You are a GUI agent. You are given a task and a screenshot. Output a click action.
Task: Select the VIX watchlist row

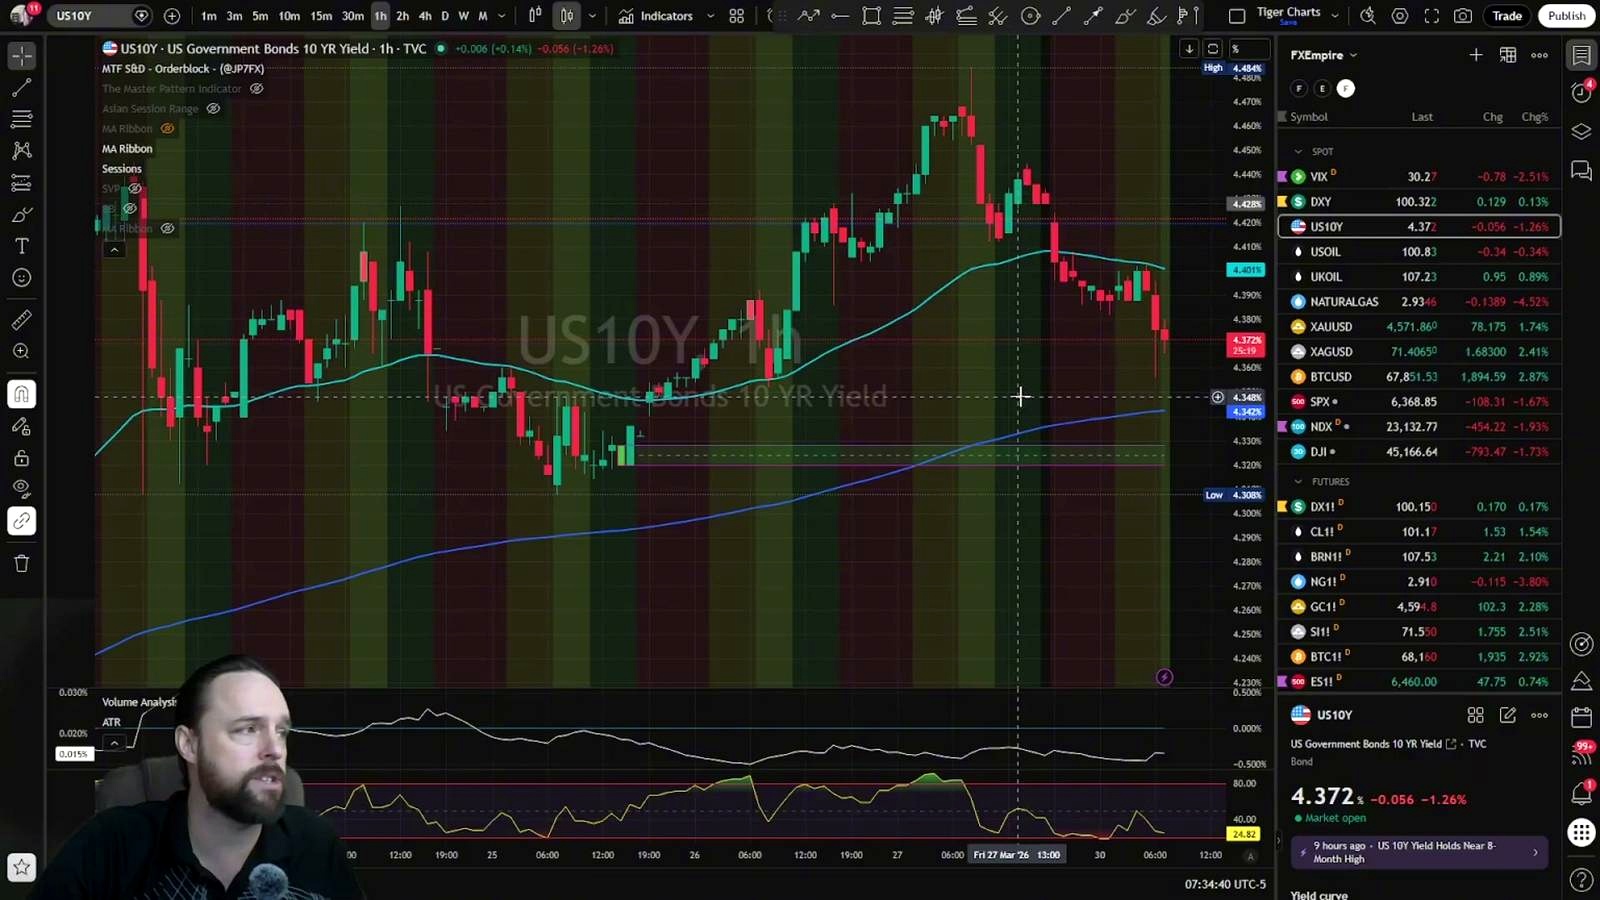coord(1419,177)
